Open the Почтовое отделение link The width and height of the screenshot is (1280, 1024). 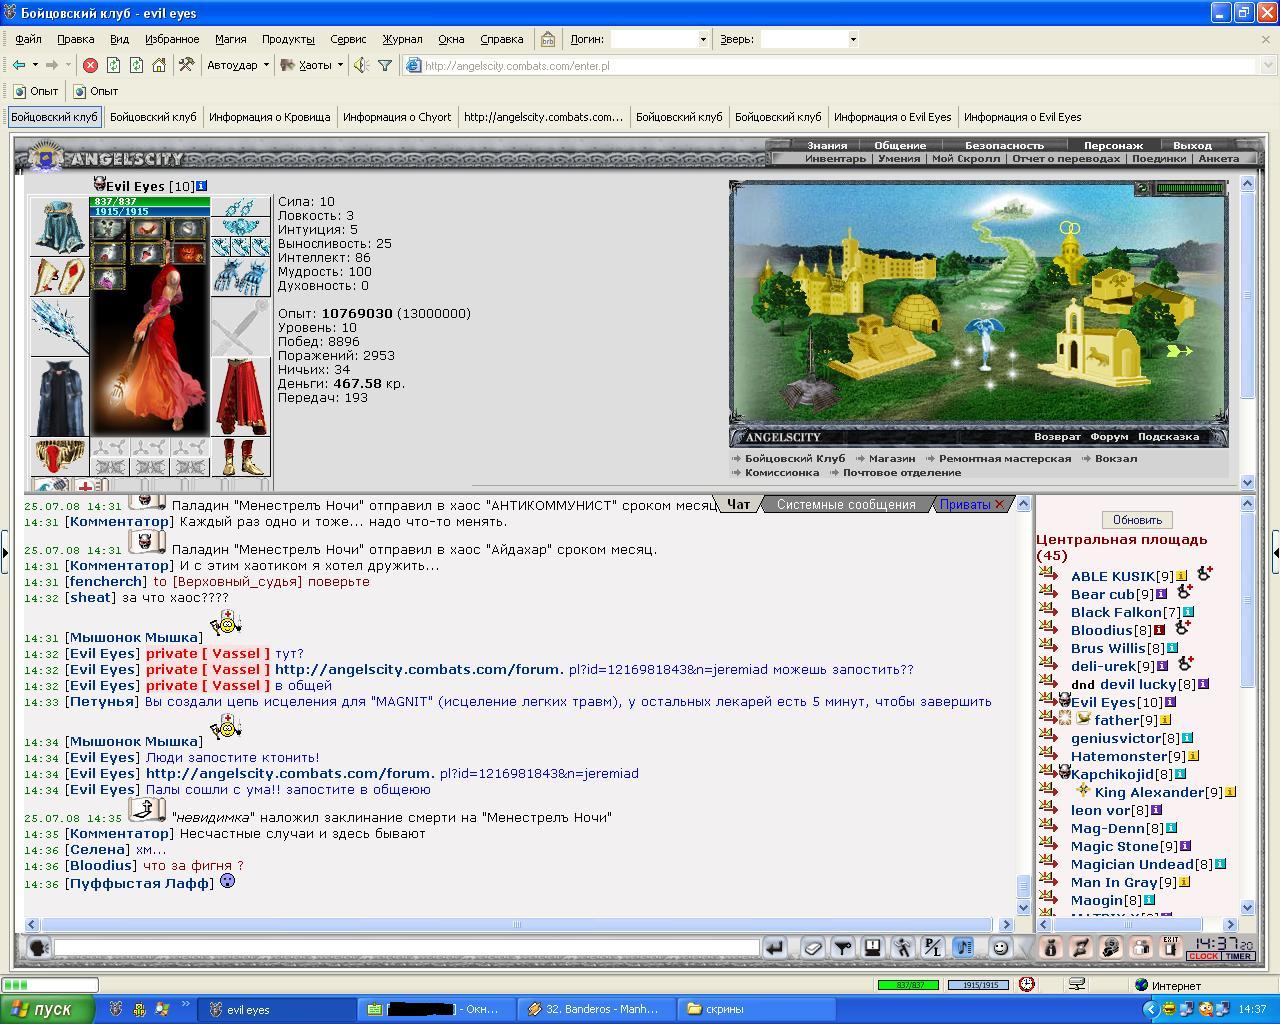point(901,472)
